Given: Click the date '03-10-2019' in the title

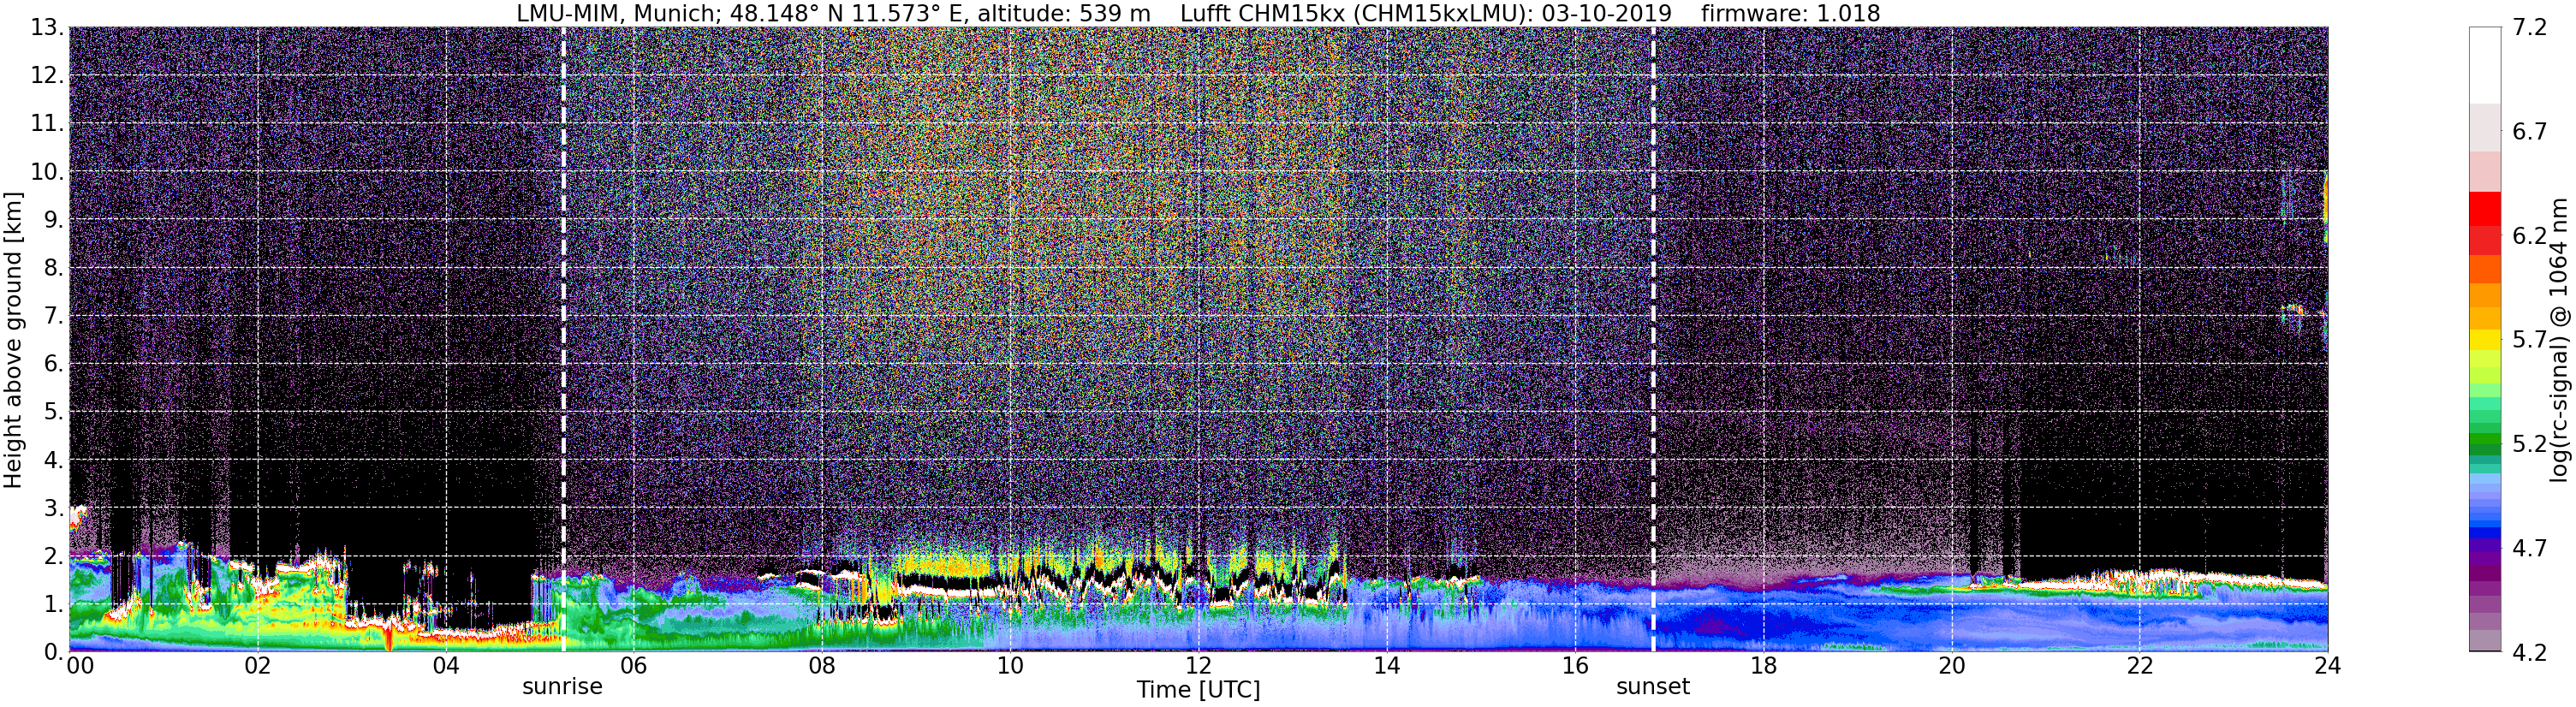Looking at the screenshot, I should [1607, 14].
